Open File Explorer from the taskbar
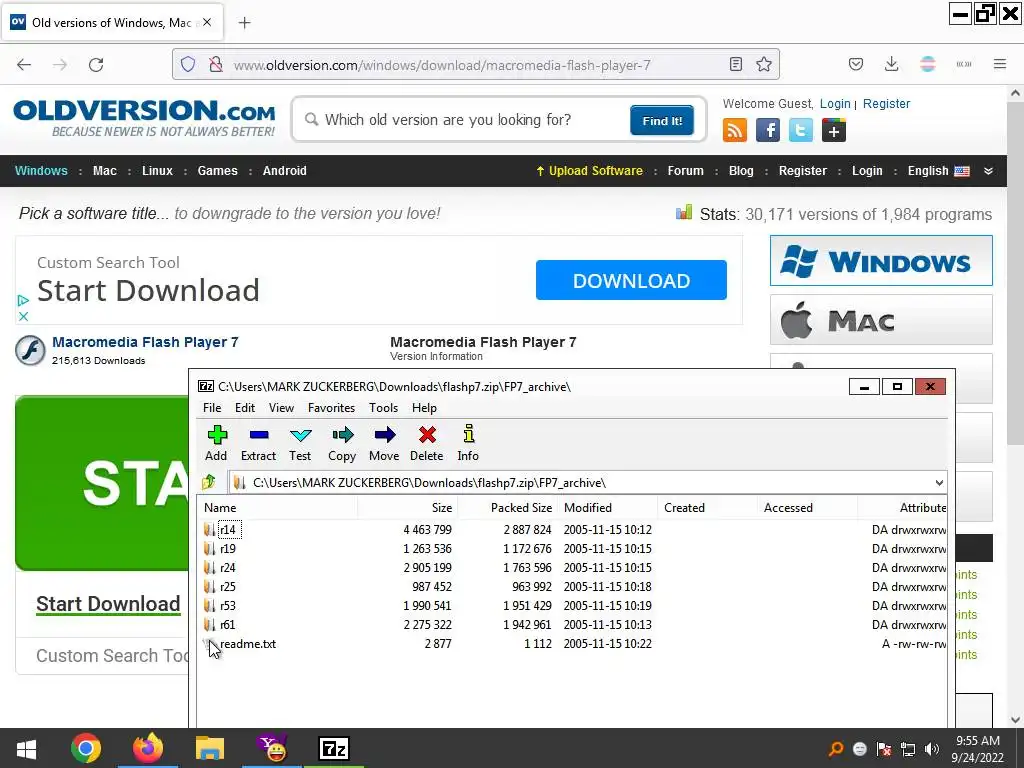 [210, 748]
